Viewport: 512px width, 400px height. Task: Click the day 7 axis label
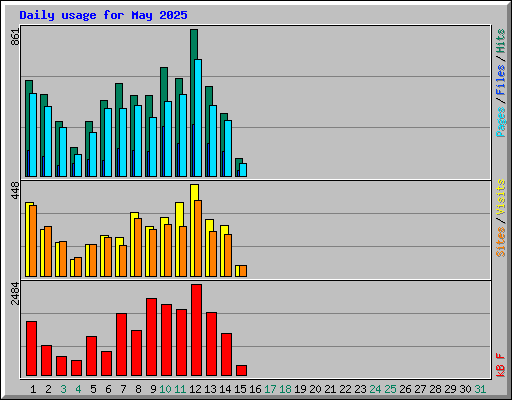[123, 389]
